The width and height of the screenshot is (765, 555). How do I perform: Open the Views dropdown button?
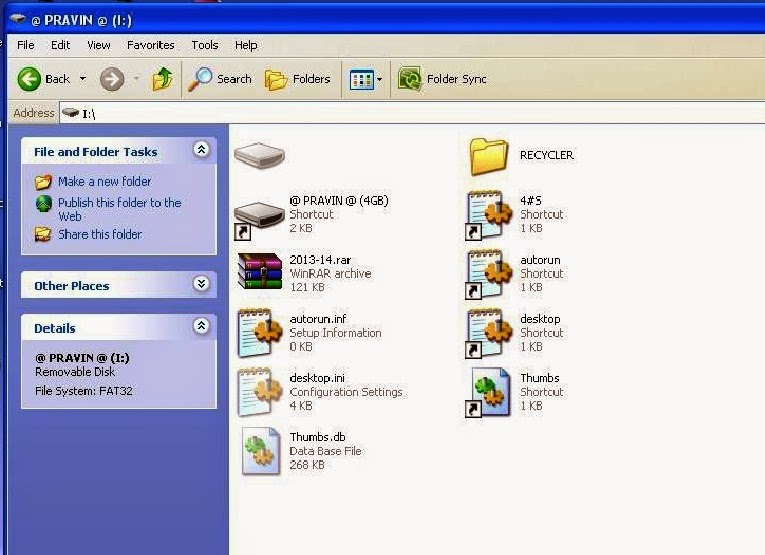pyautogui.click(x=366, y=79)
